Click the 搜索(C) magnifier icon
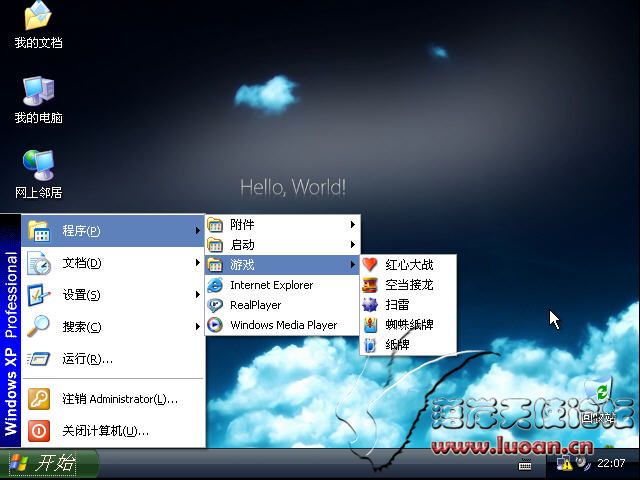This screenshot has width=640, height=480. point(38,327)
